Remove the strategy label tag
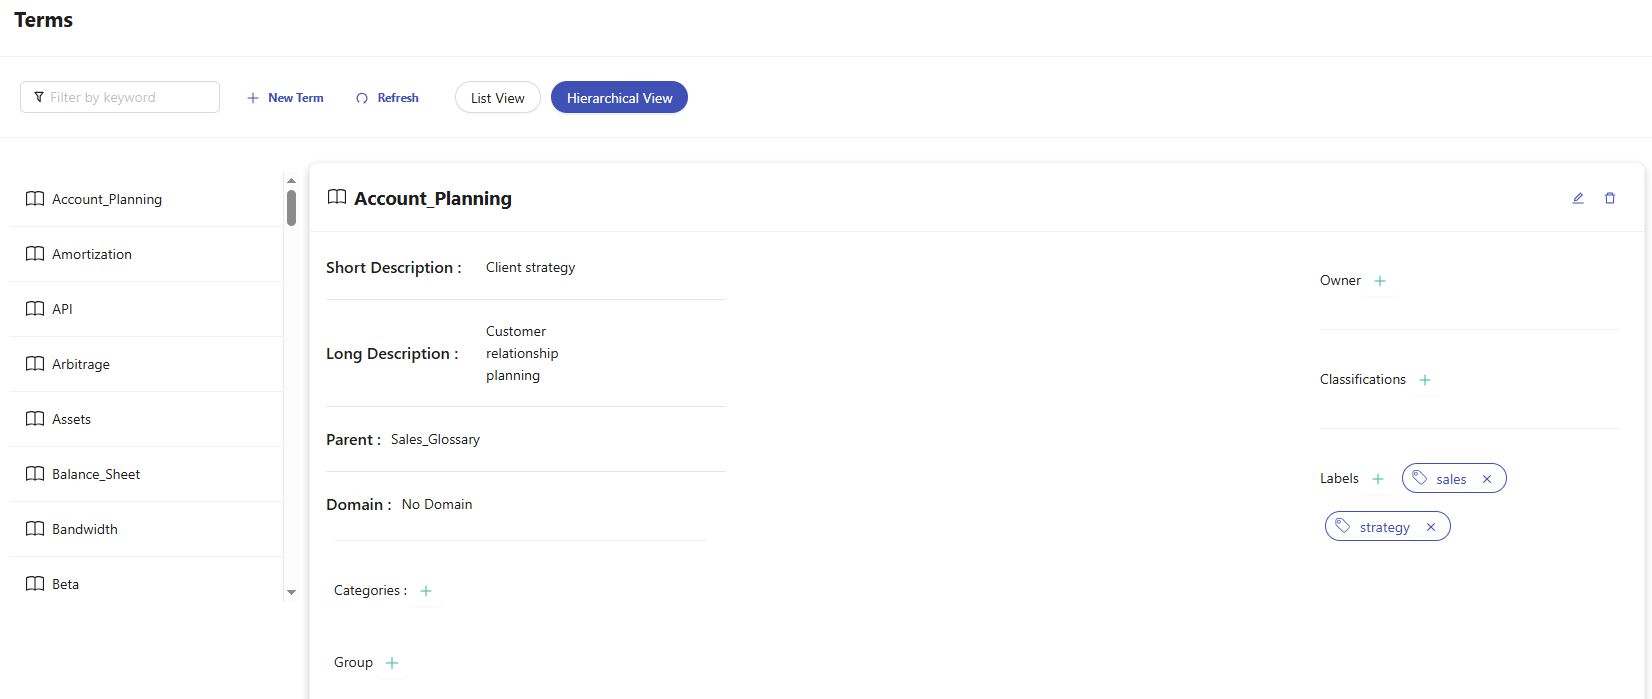Screen dimensions: 1652x699 (1431, 527)
